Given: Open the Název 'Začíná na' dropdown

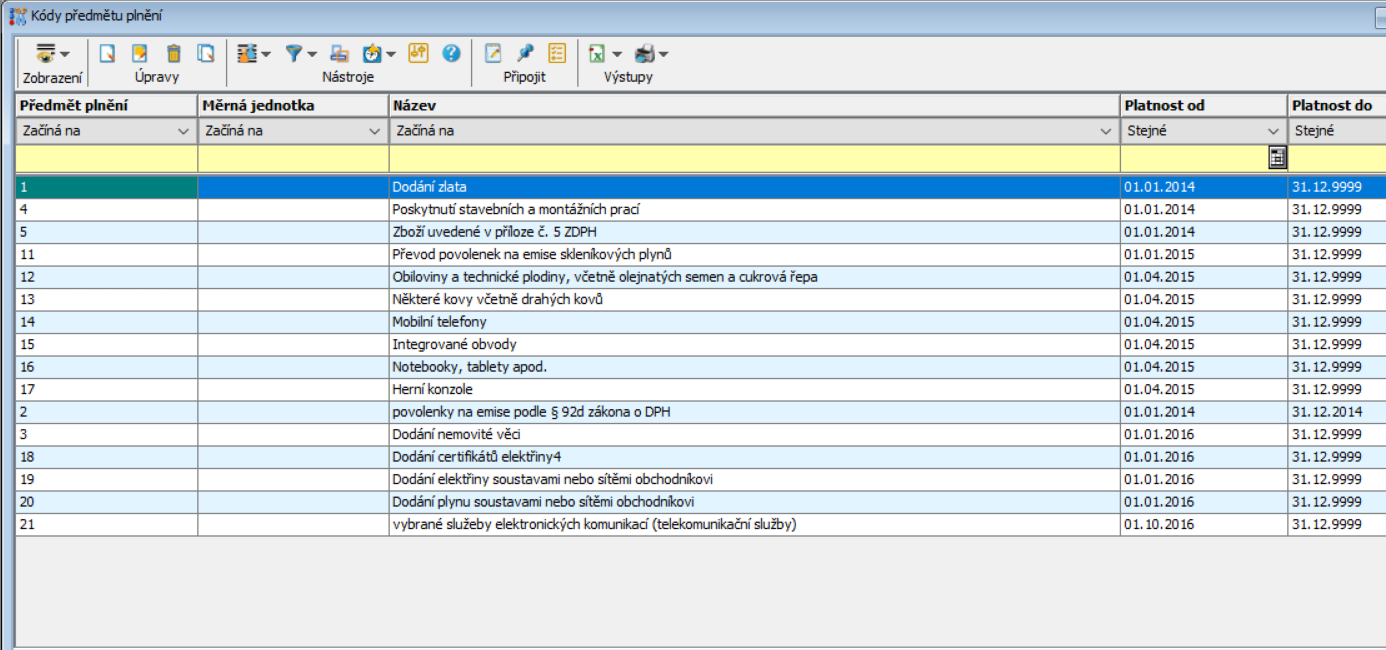Looking at the screenshot, I should point(1106,131).
